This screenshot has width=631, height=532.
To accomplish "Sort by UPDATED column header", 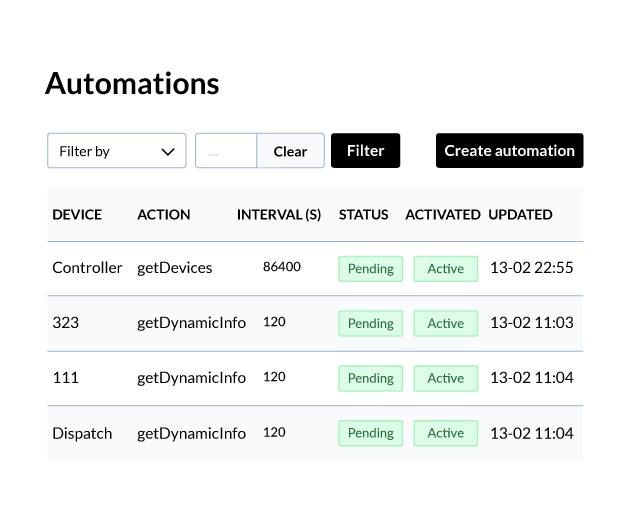I will [520, 214].
